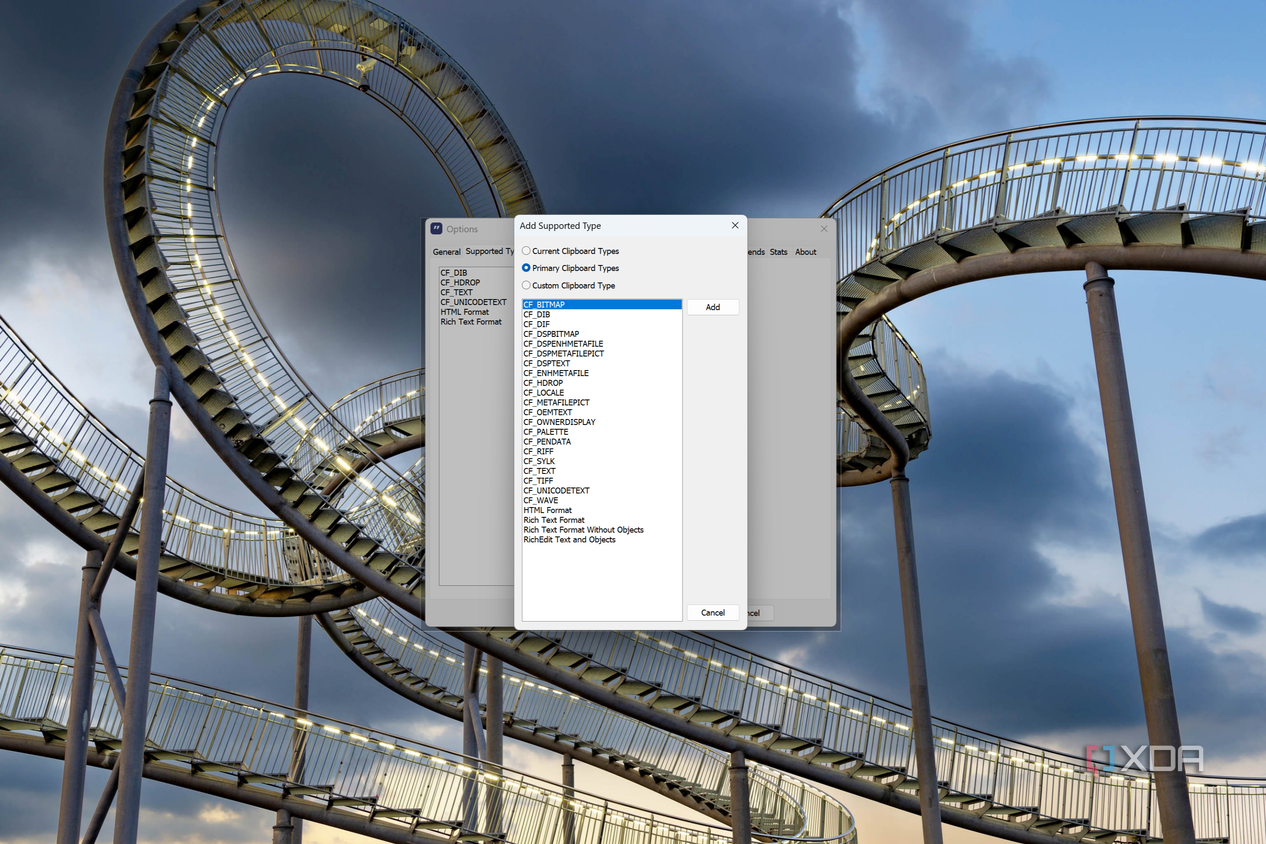Screen dimensions: 1266x844
Task: Select CF_BITMAP in the type list
Action: [x=602, y=304]
